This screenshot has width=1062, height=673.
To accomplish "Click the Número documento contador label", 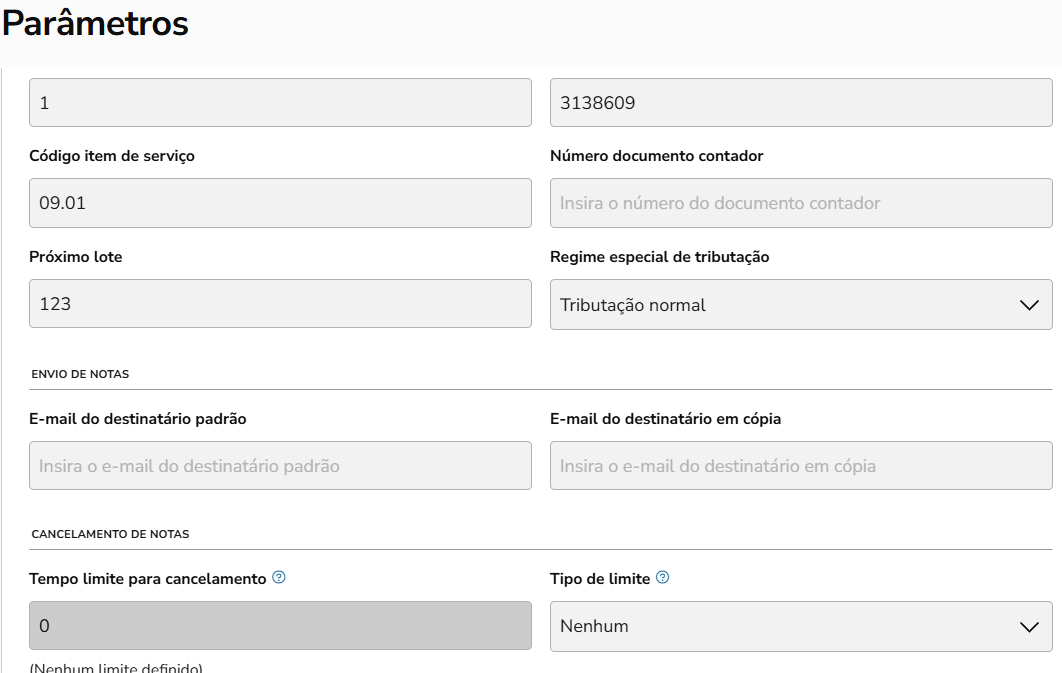I will (x=656, y=156).
